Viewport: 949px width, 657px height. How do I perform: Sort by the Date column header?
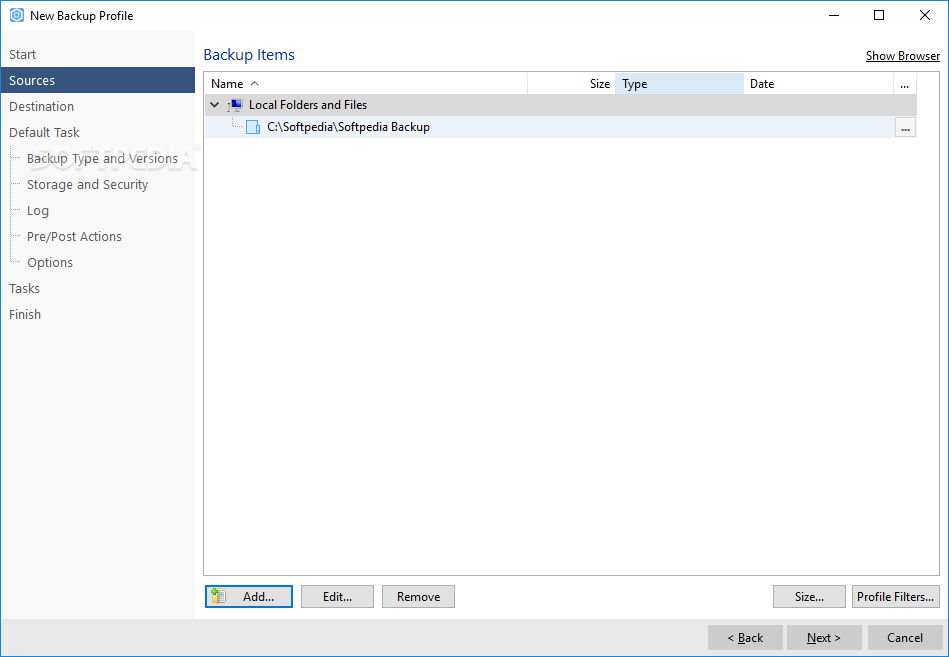[818, 84]
